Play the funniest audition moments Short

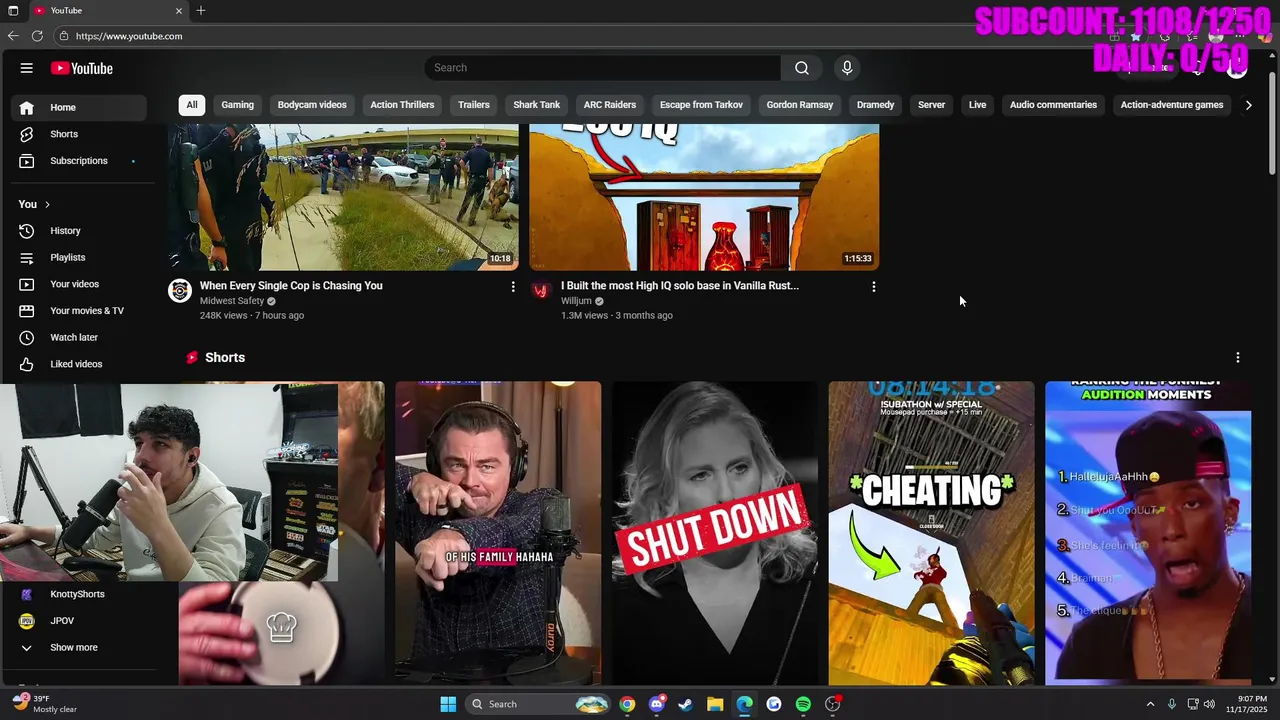[1148, 533]
